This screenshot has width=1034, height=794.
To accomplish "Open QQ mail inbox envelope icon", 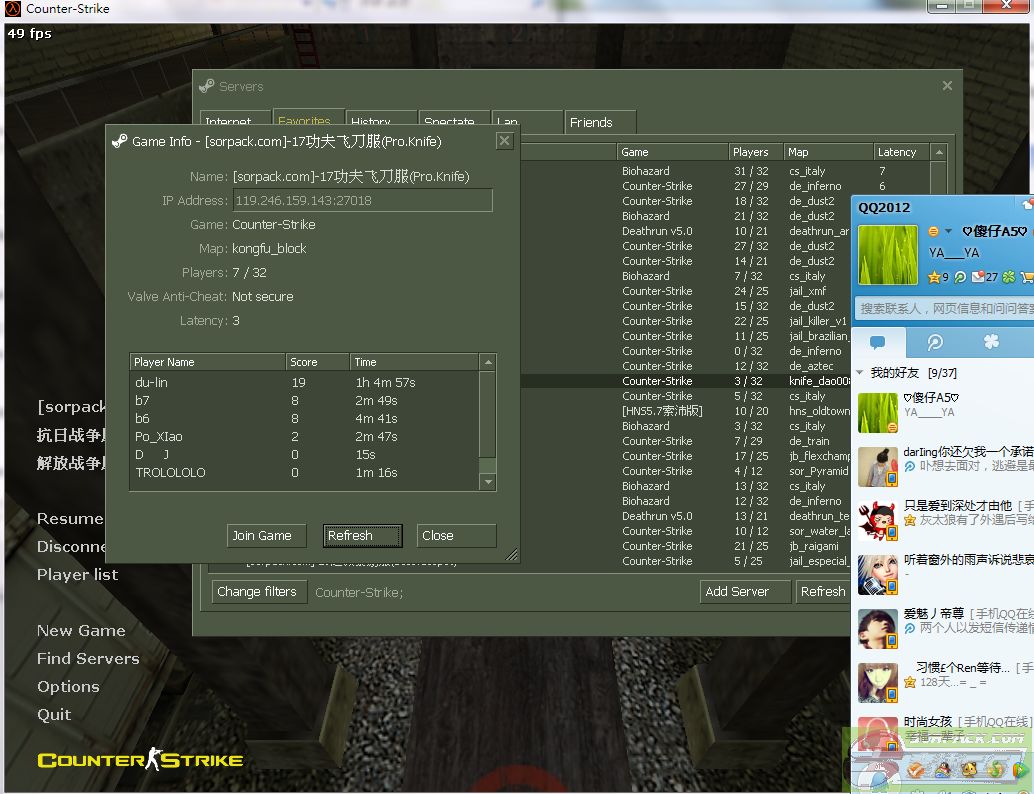I will [978, 277].
